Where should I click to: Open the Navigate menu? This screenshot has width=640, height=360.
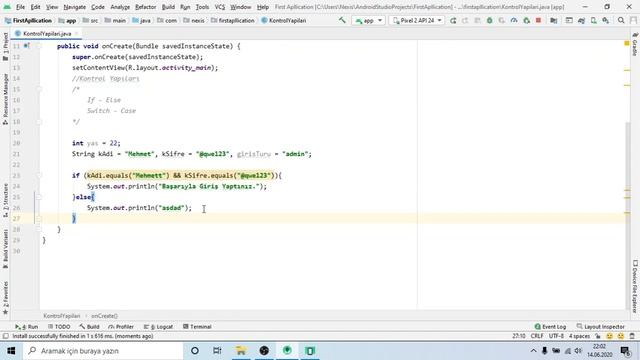(75, 7)
